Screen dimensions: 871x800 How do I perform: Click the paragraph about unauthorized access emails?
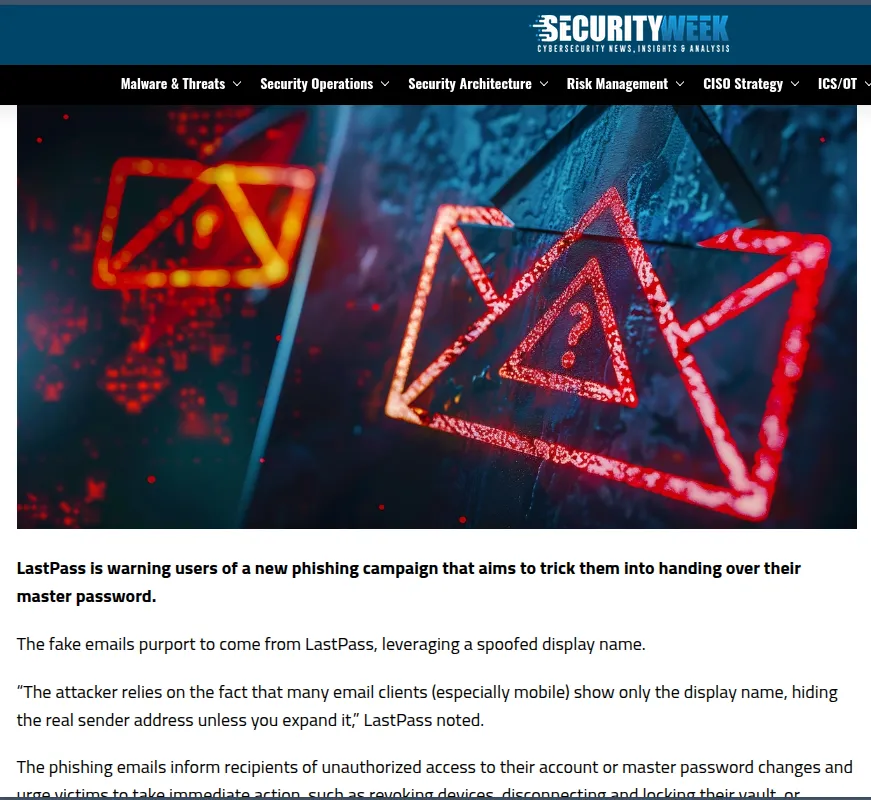(434, 780)
